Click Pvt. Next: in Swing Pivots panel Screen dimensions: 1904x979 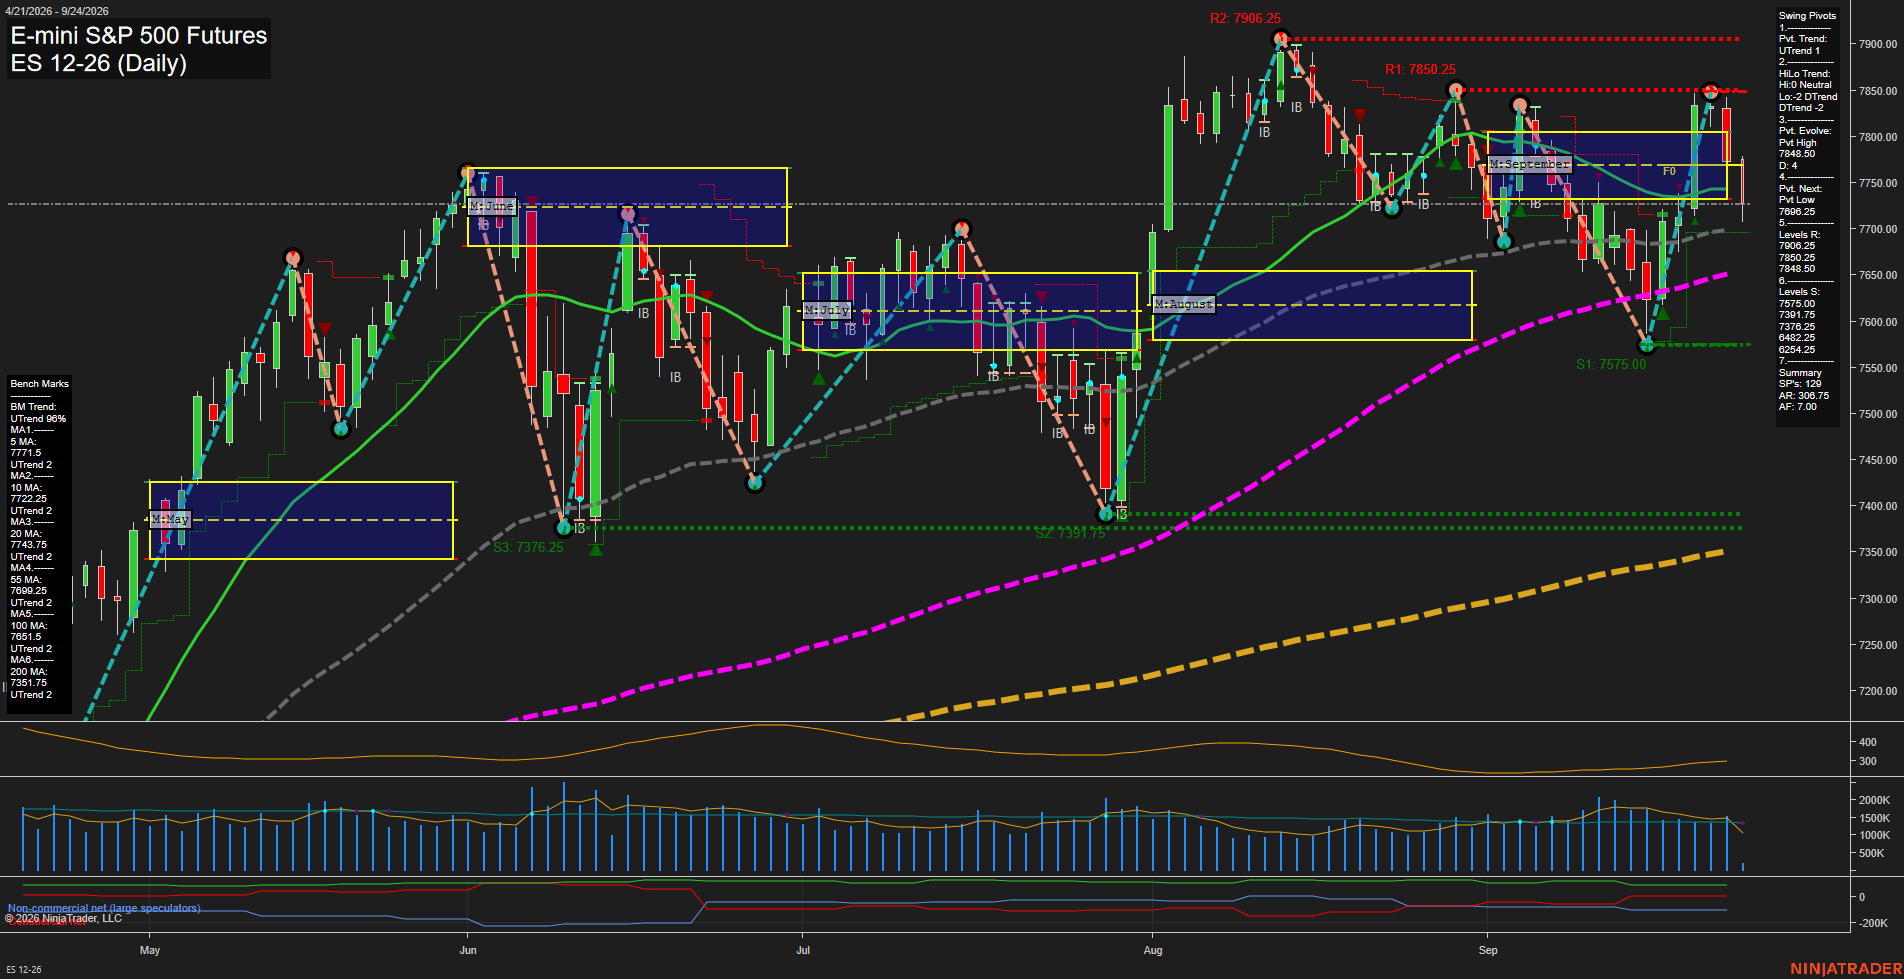click(1800, 189)
